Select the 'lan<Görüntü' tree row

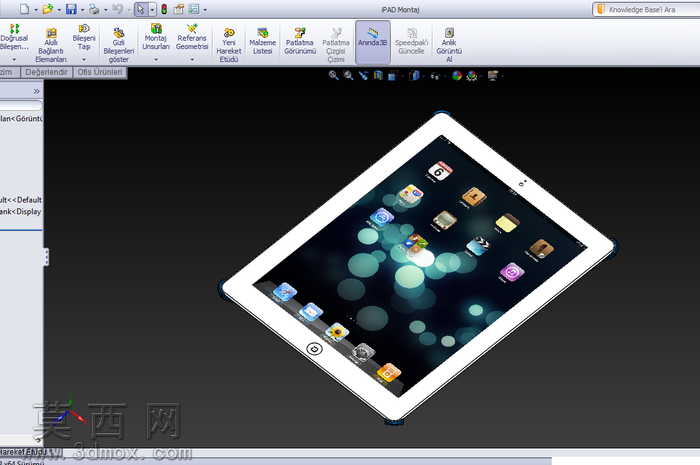(21, 119)
